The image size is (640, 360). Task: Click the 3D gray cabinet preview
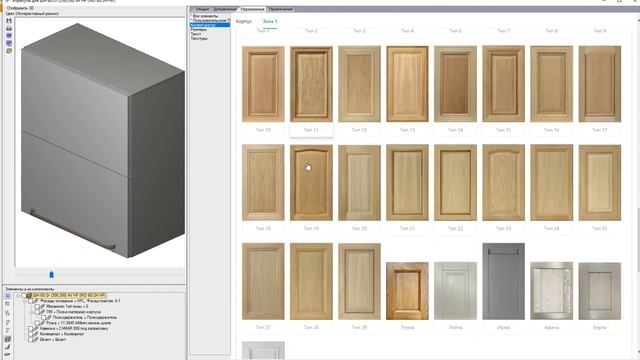click(x=102, y=141)
